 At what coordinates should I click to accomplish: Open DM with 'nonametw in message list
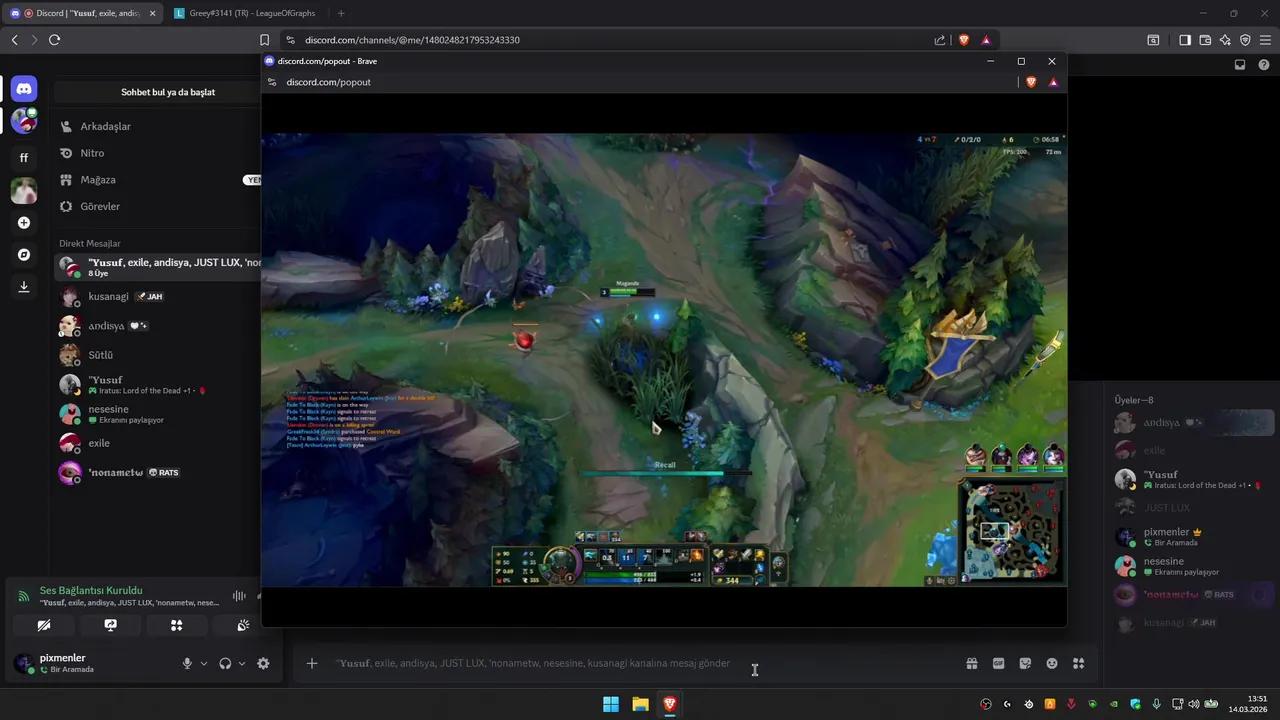coord(157,472)
